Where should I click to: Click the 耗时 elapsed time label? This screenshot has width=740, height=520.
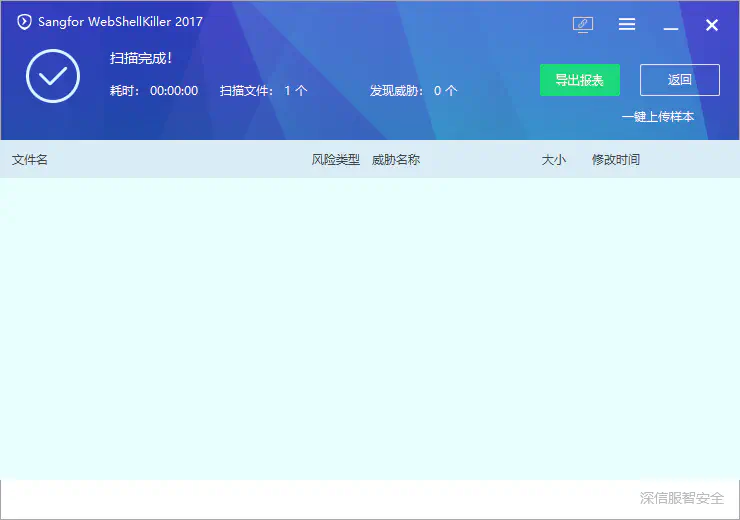tap(154, 91)
